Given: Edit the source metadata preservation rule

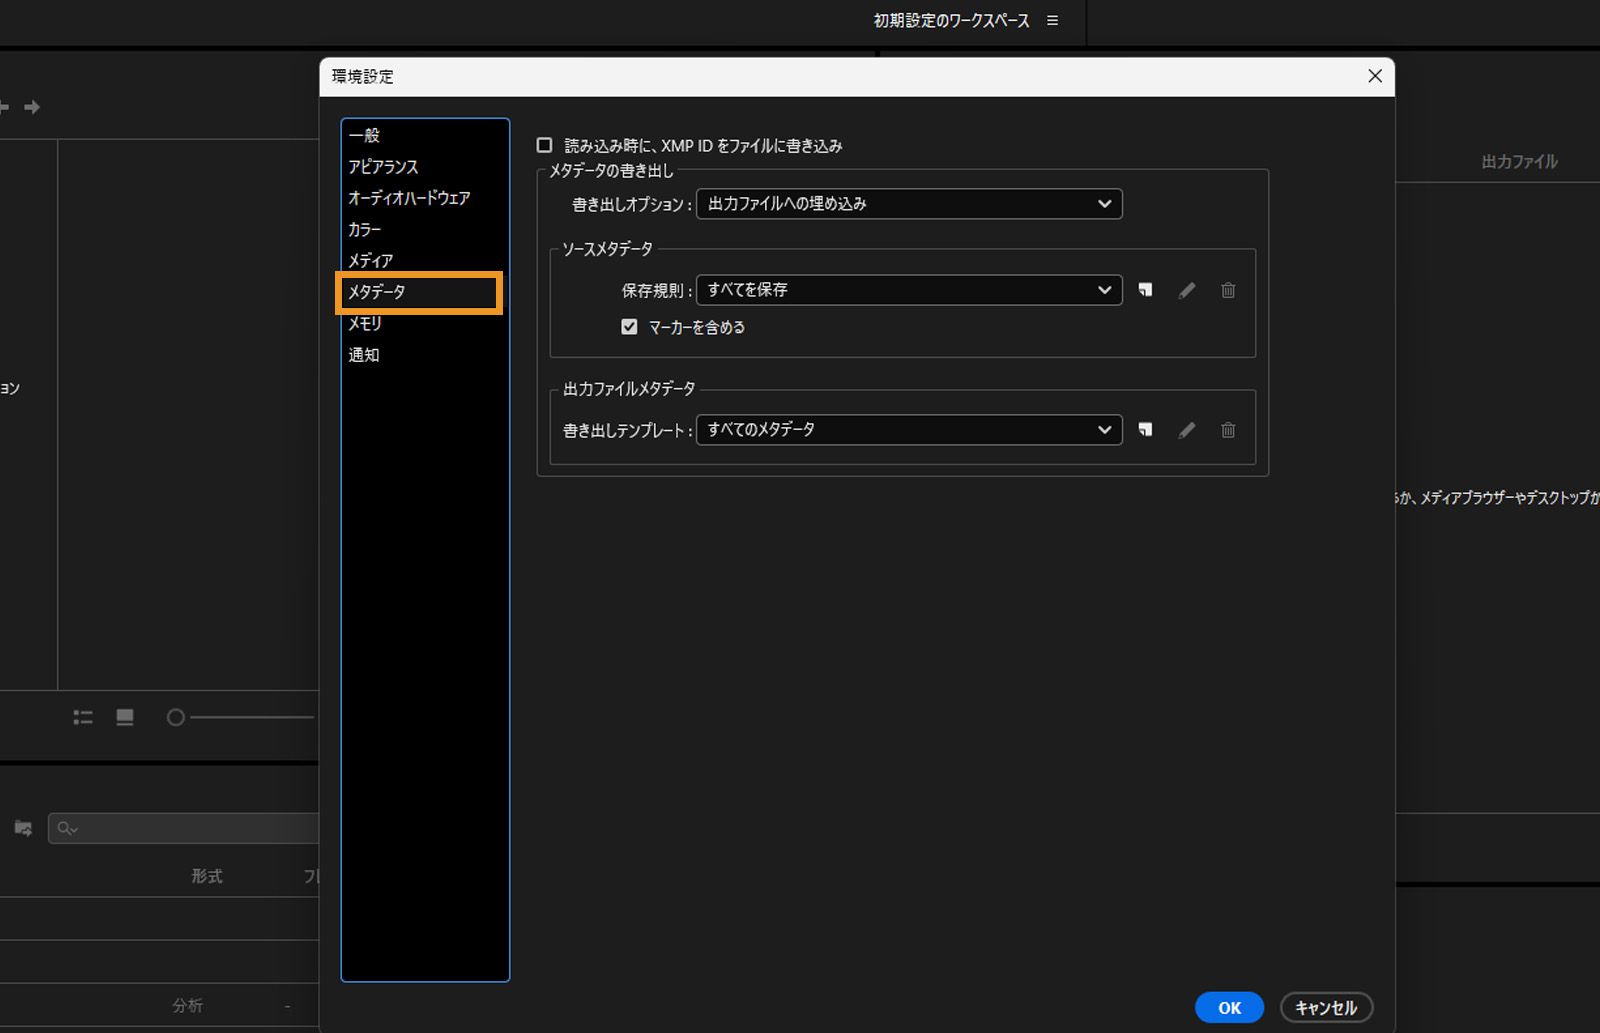Looking at the screenshot, I should click(x=1187, y=290).
